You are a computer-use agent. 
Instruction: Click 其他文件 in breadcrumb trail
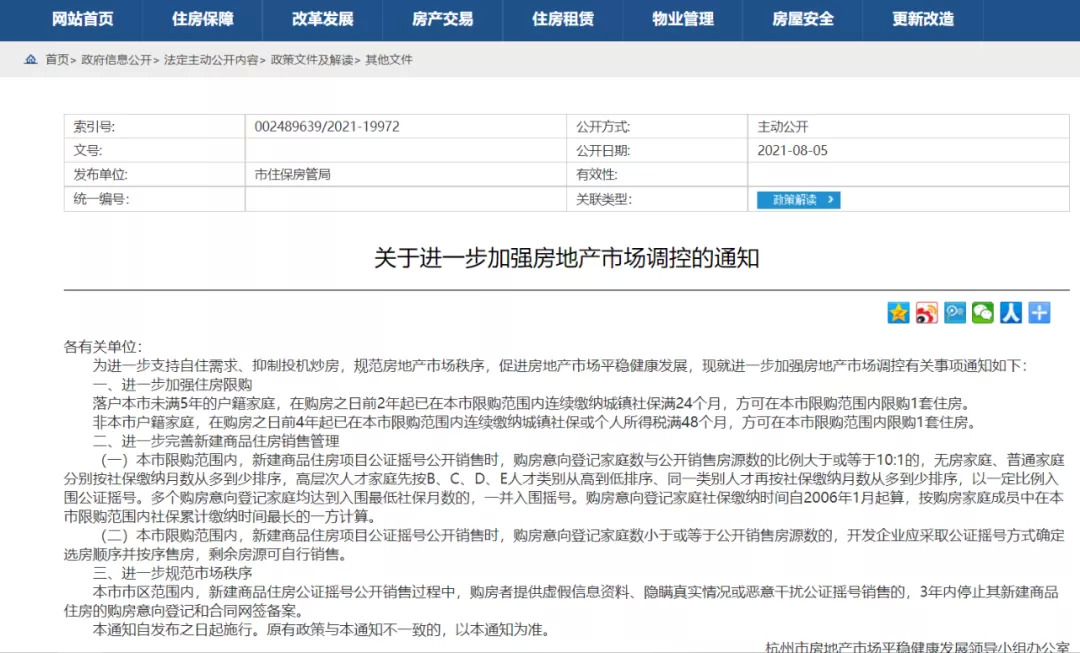point(389,60)
